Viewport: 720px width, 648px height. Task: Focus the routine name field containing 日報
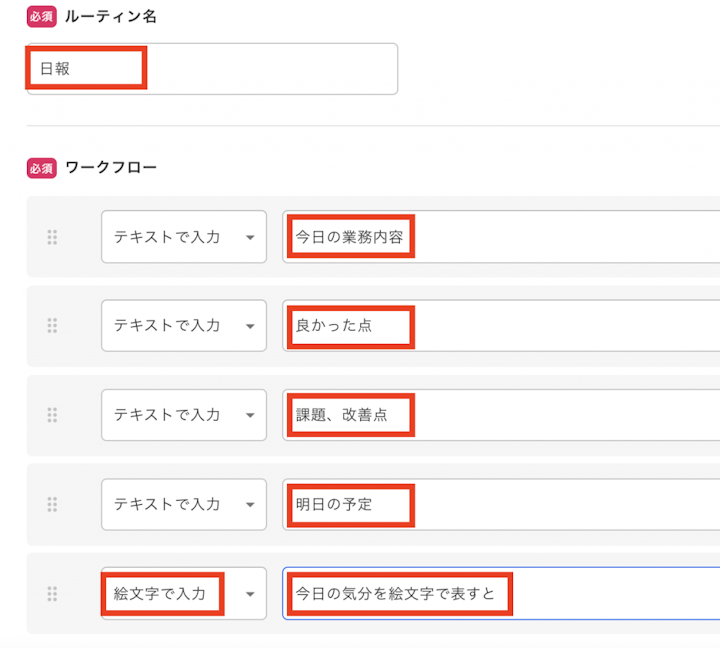coord(212,69)
